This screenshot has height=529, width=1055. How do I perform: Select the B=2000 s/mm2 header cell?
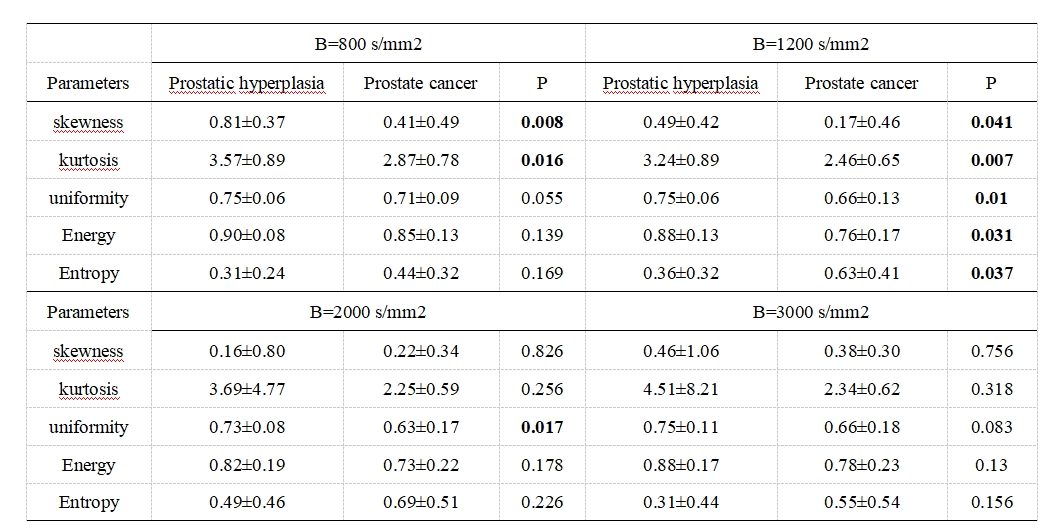(367, 312)
